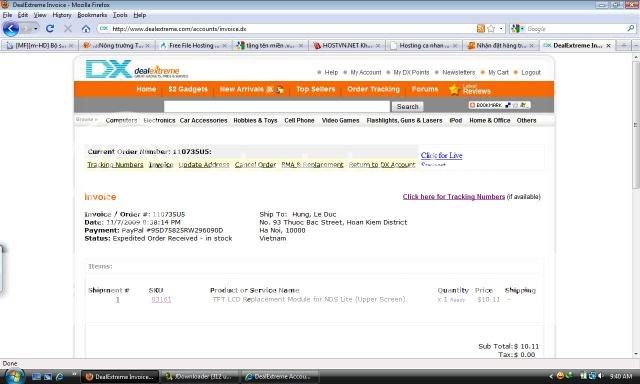The image size is (640, 384).
Task: Open Order Tracking nav item
Action: 373,89
